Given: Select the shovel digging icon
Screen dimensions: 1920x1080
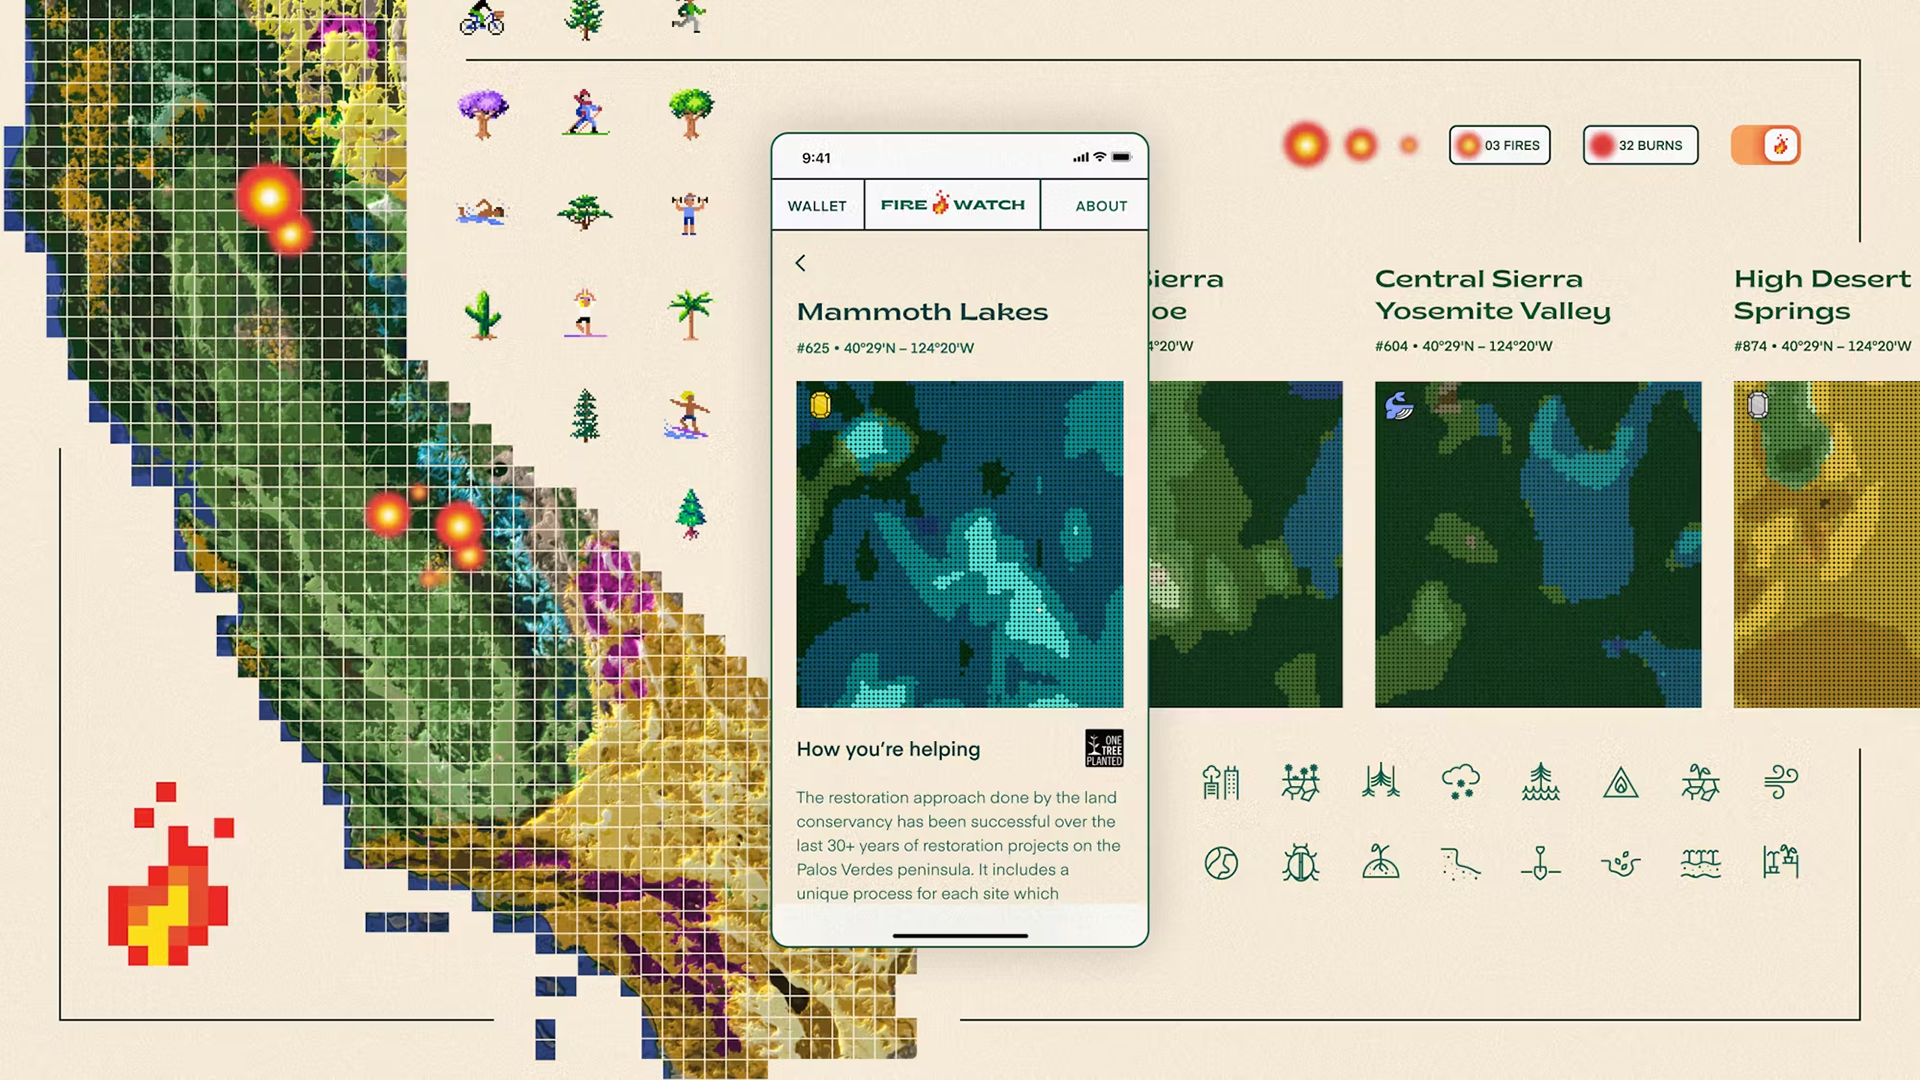Looking at the screenshot, I should [1540, 862].
